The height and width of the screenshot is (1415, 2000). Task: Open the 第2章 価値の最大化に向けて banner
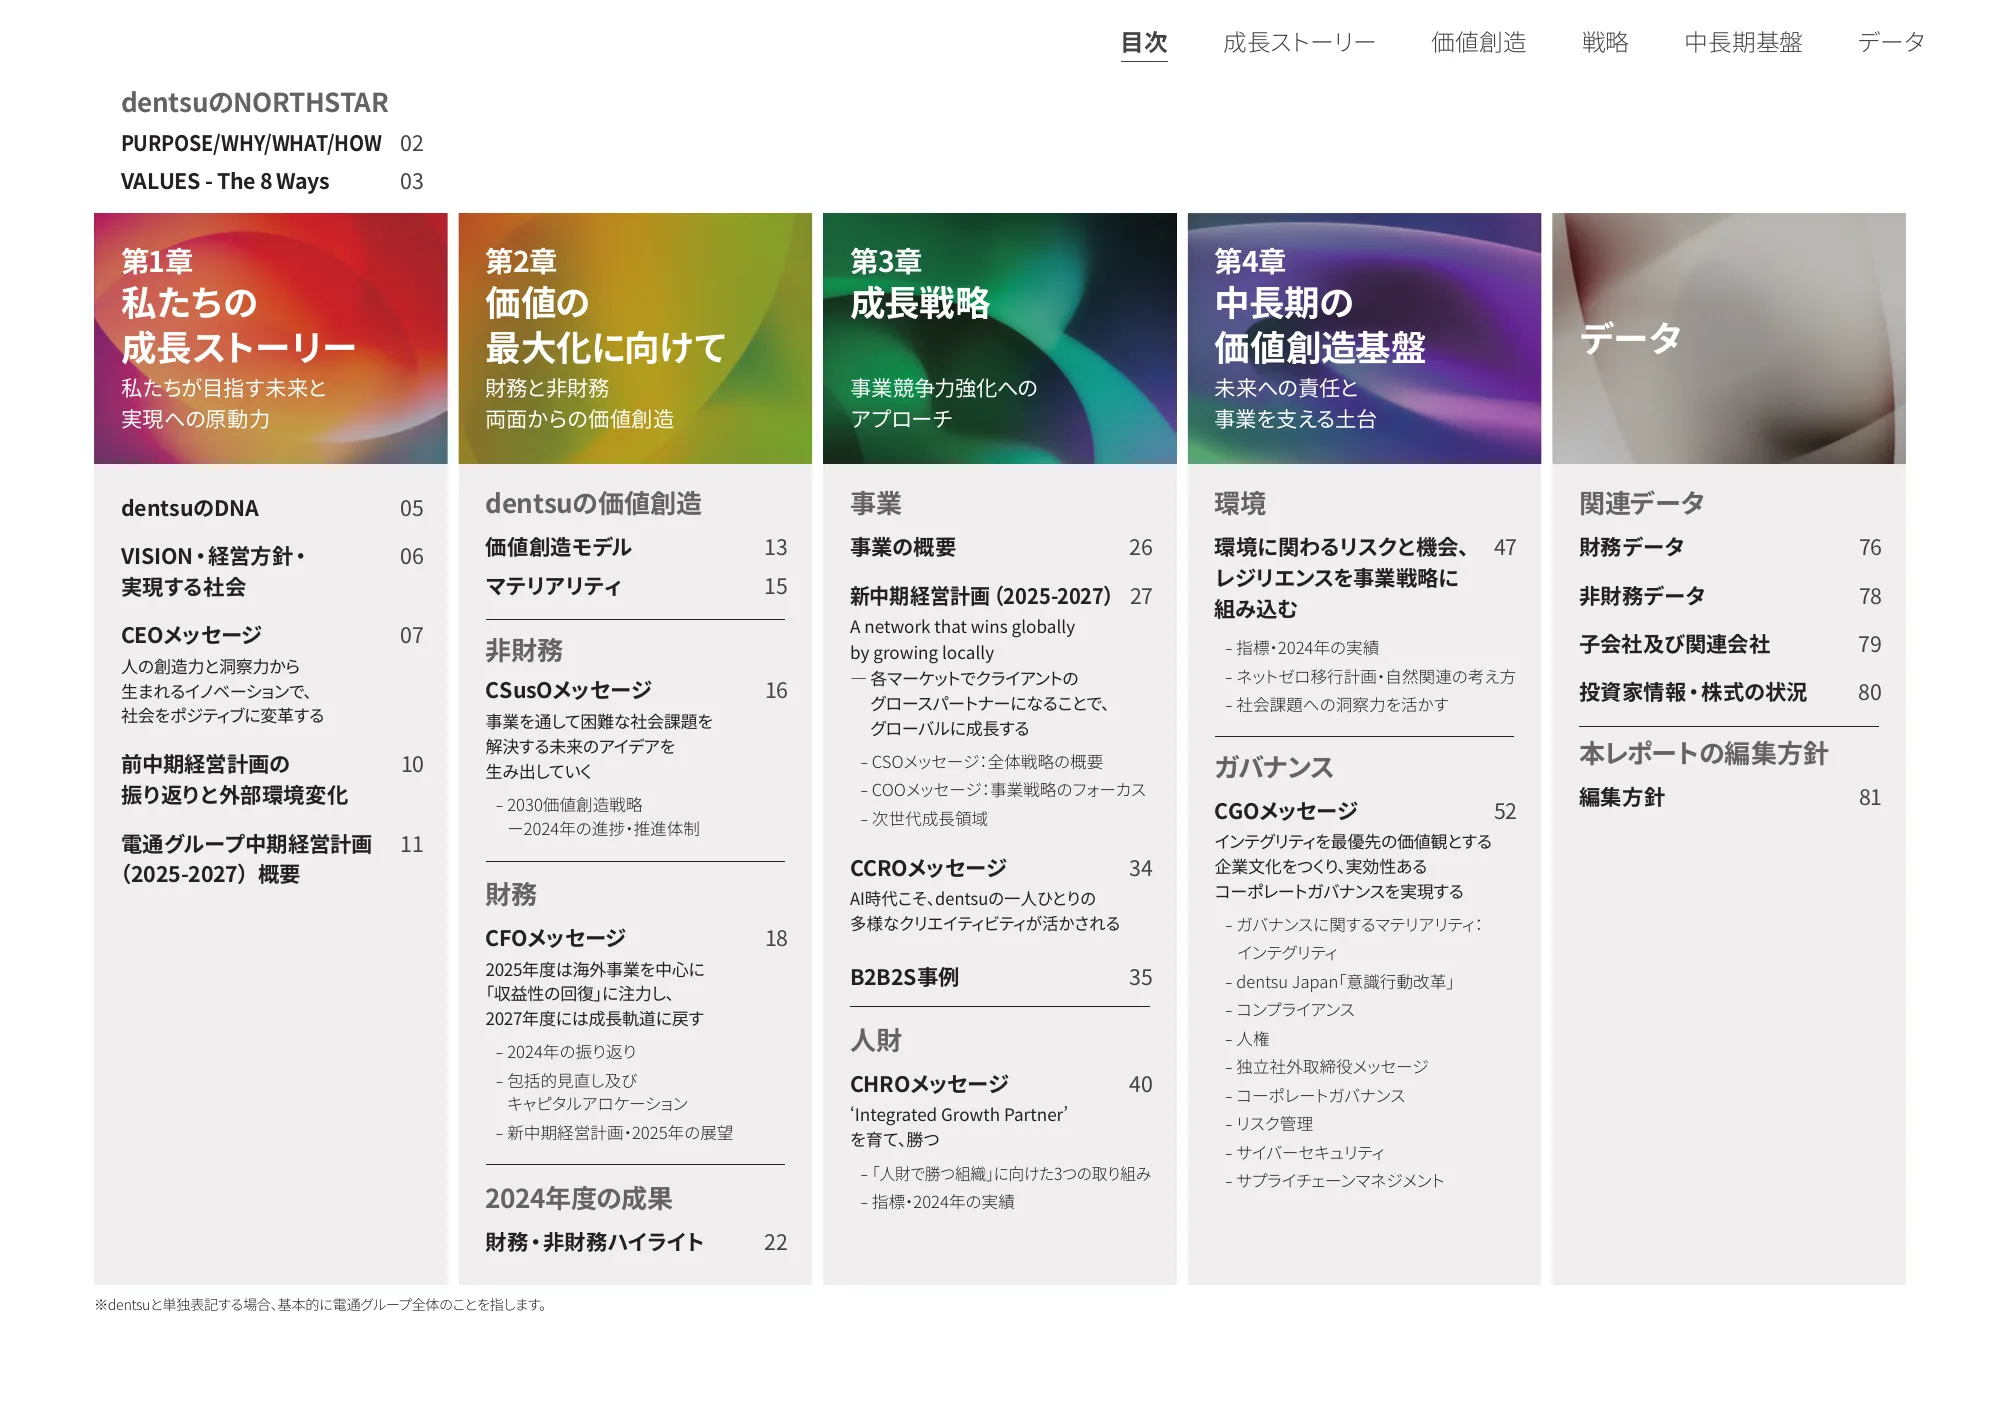(x=635, y=338)
